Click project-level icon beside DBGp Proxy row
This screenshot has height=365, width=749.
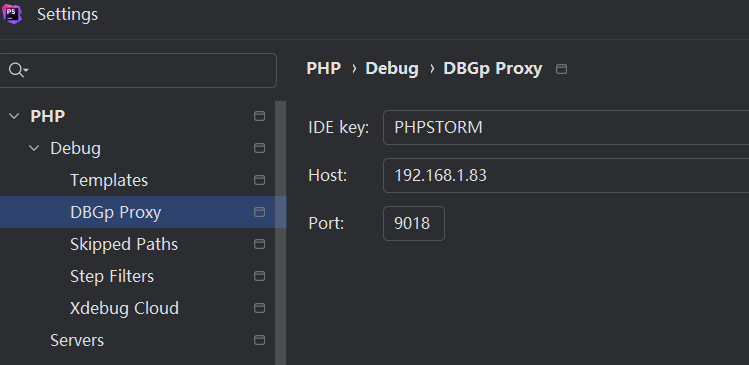pos(259,212)
